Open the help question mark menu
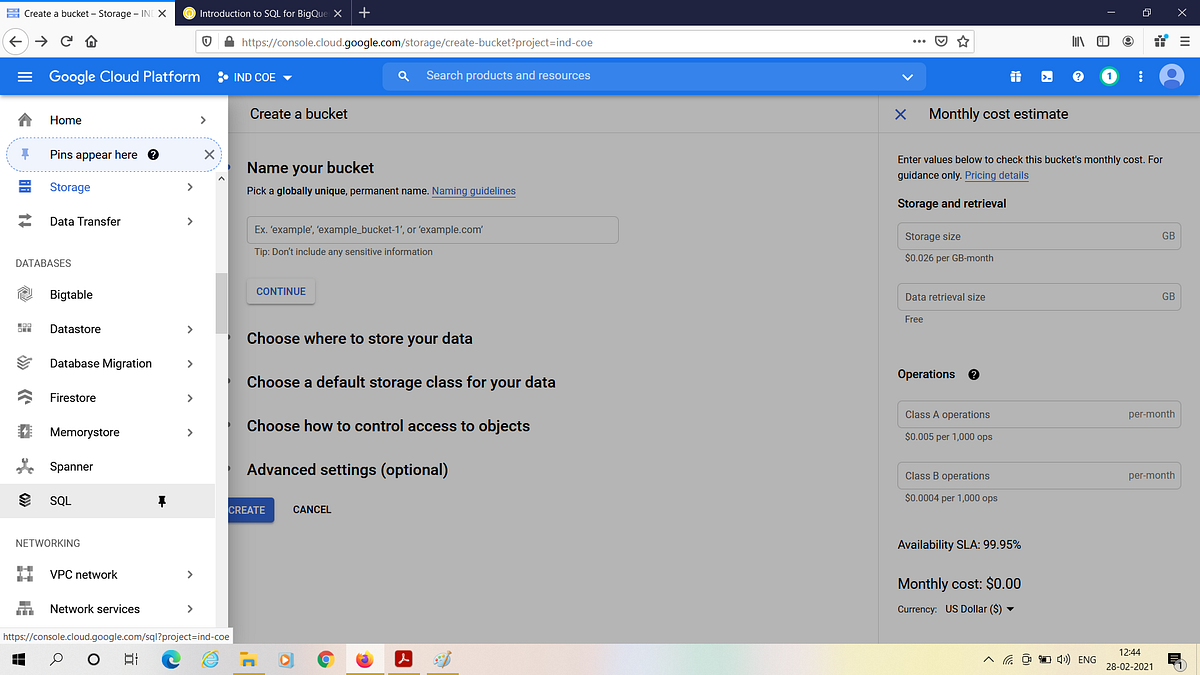The height and width of the screenshot is (675, 1200). pyautogui.click(x=1077, y=76)
